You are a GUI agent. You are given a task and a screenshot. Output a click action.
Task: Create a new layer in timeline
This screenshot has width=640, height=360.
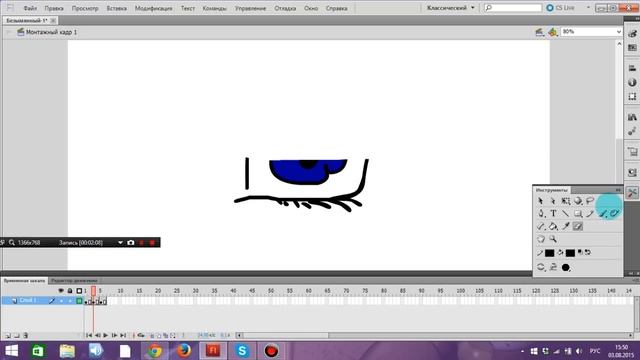[8, 336]
